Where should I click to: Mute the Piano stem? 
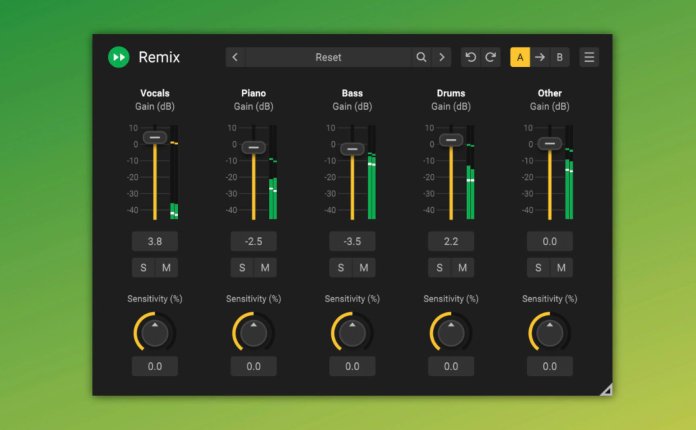pos(265,268)
